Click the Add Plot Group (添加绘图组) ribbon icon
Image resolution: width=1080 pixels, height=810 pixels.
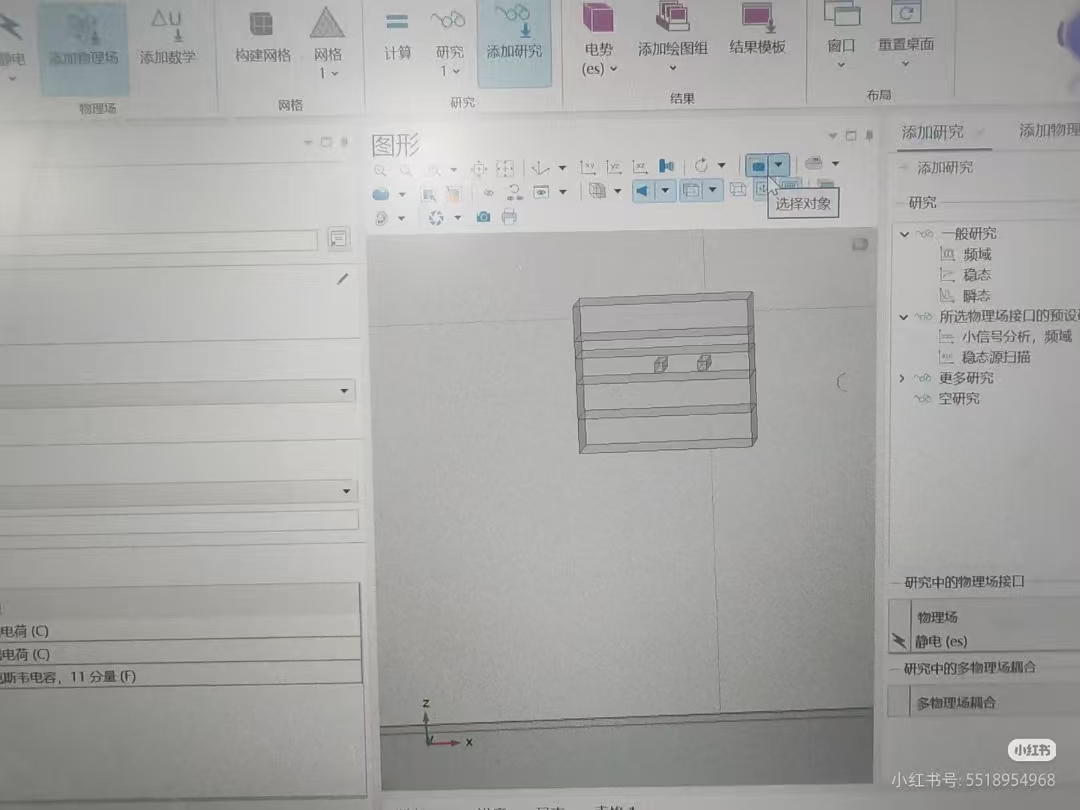coord(672,19)
